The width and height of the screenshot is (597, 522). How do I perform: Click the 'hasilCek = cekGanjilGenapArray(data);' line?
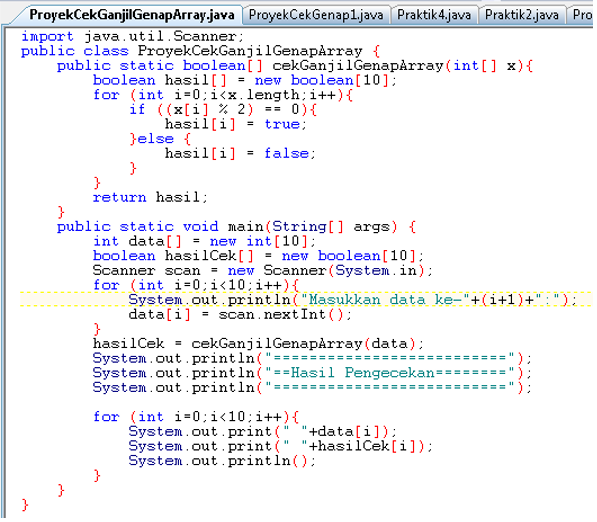[x=258, y=344]
